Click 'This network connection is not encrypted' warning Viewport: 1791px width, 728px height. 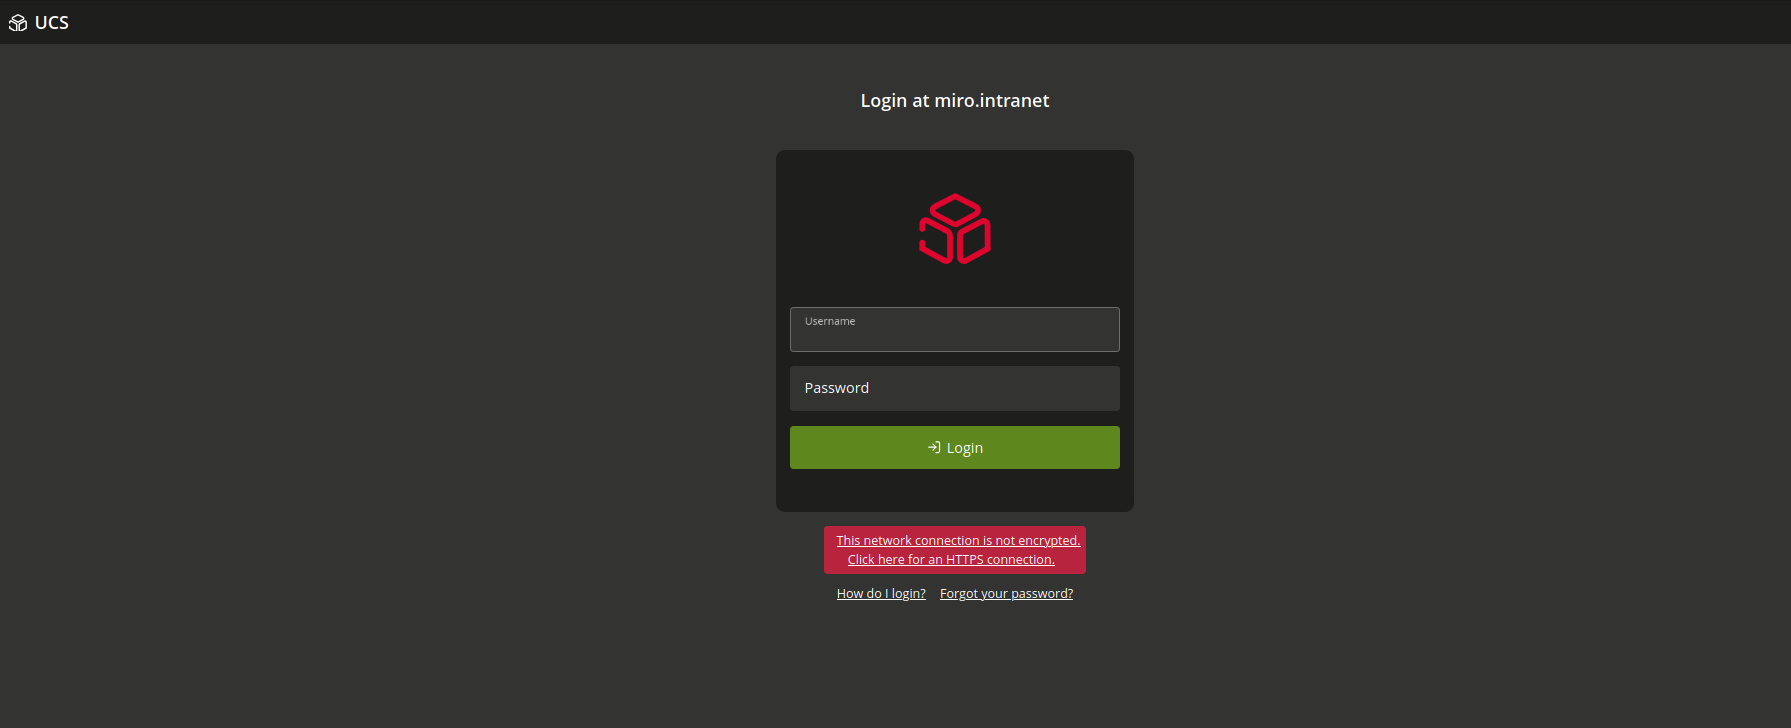point(958,540)
